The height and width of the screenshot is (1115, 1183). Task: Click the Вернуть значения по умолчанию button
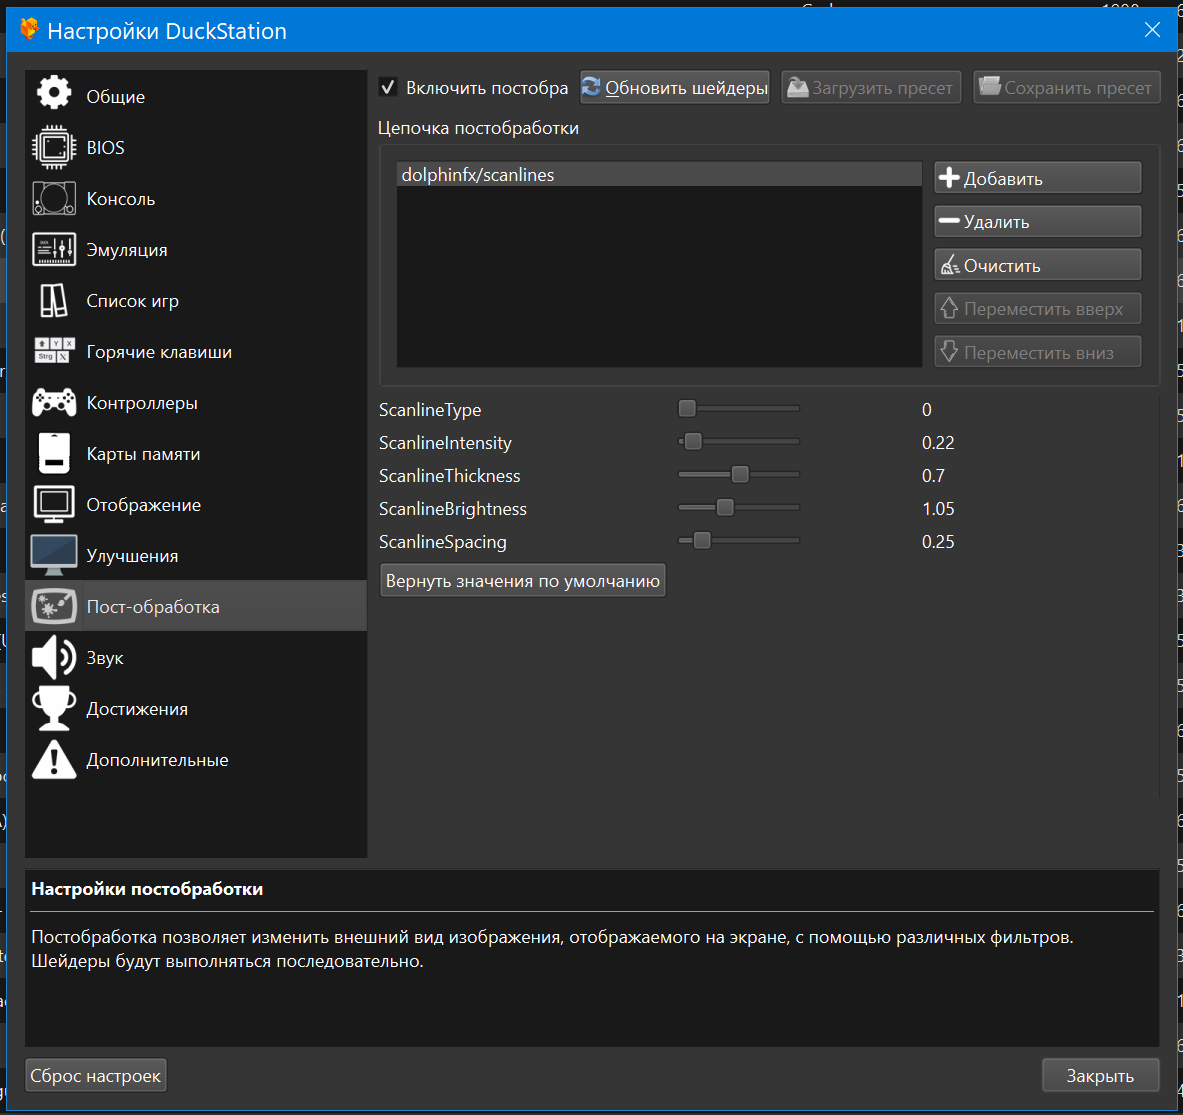[x=523, y=581]
